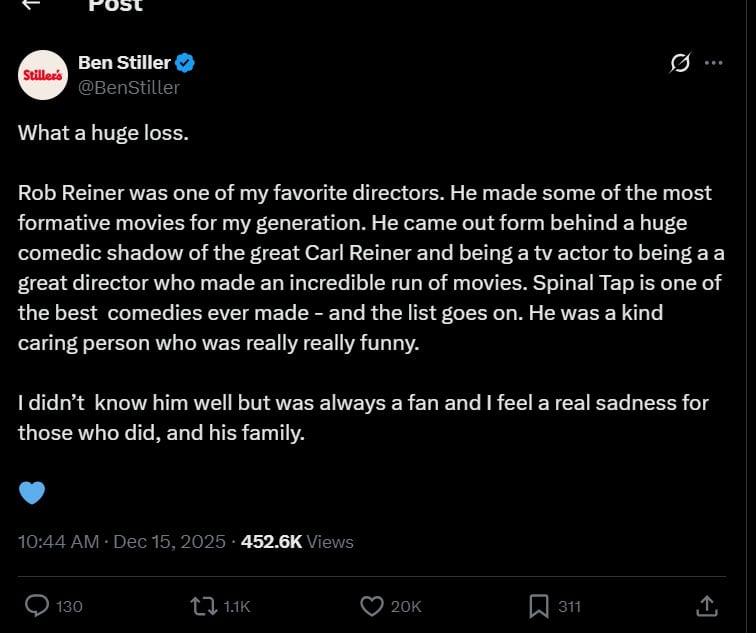Open the three-dot more options menu

[x=713, y=63]
